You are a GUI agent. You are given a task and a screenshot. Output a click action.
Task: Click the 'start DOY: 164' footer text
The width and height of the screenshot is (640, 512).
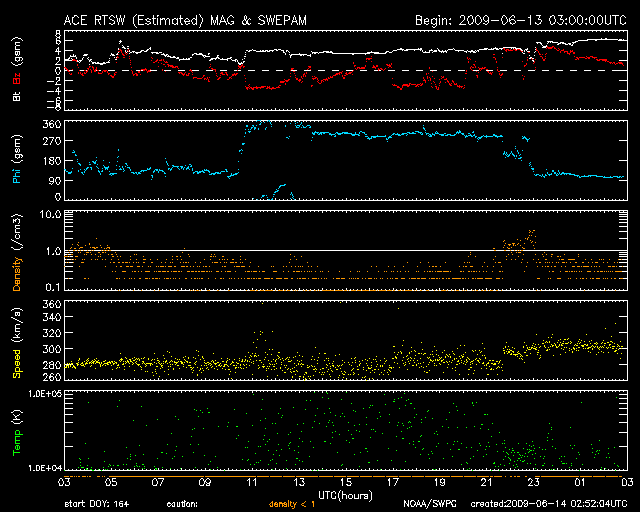(97, 504)
